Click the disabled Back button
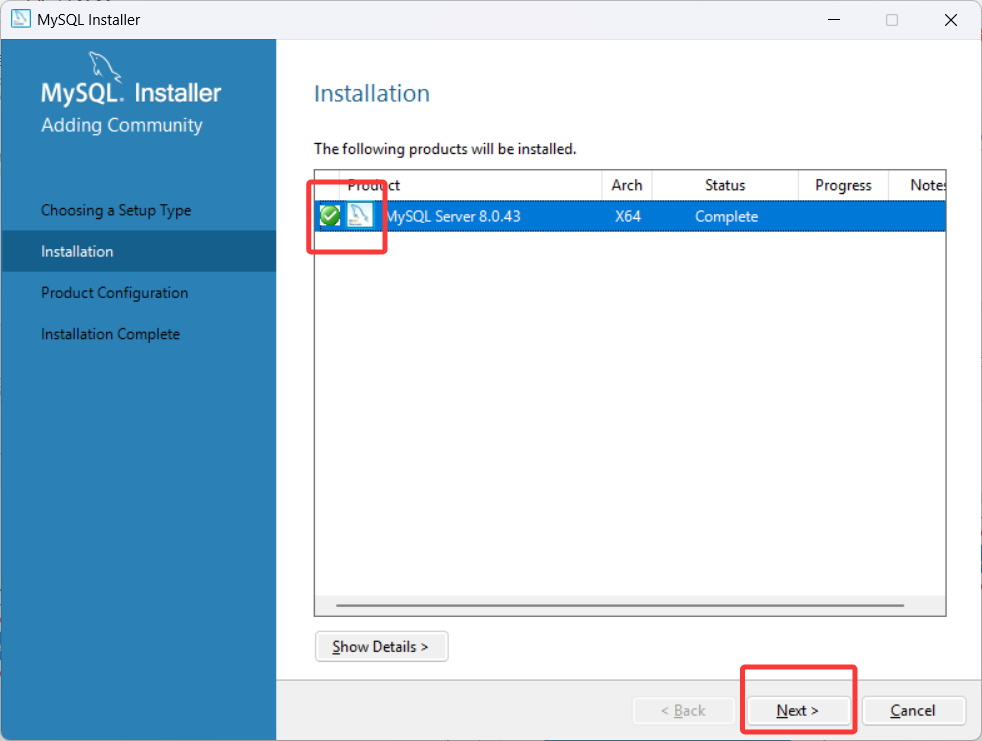 tap(683, 710)
